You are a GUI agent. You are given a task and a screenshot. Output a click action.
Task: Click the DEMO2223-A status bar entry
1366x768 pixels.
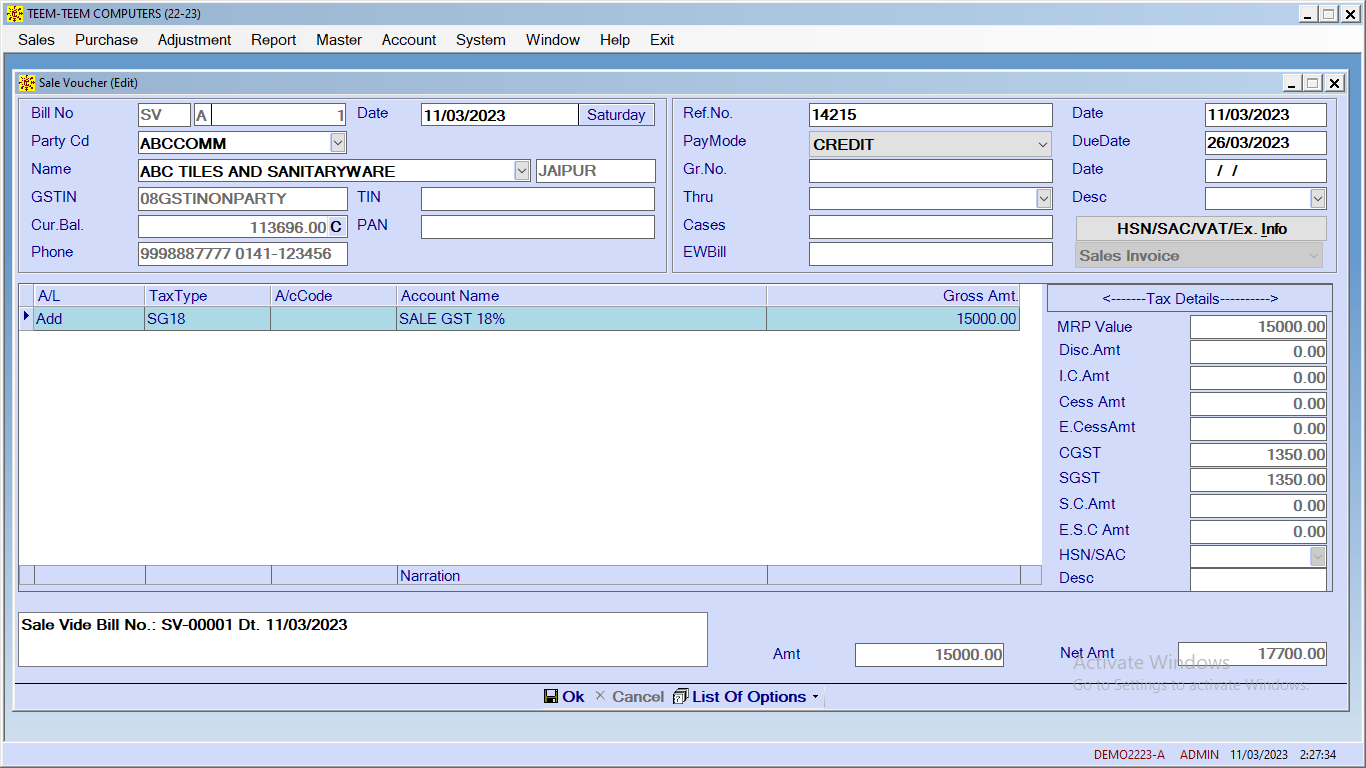point(1129,755)
